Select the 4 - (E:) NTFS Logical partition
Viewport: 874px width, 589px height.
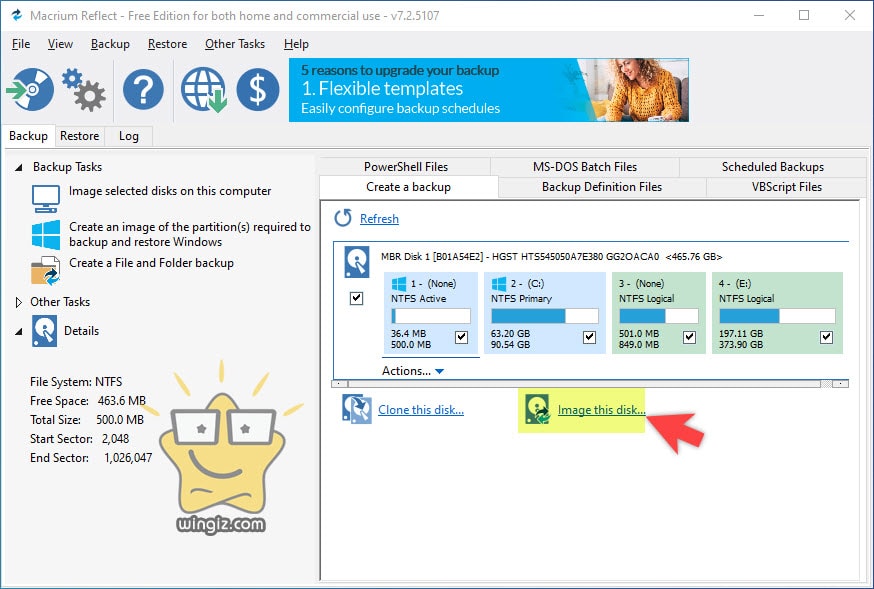click(x=777, y=313)
